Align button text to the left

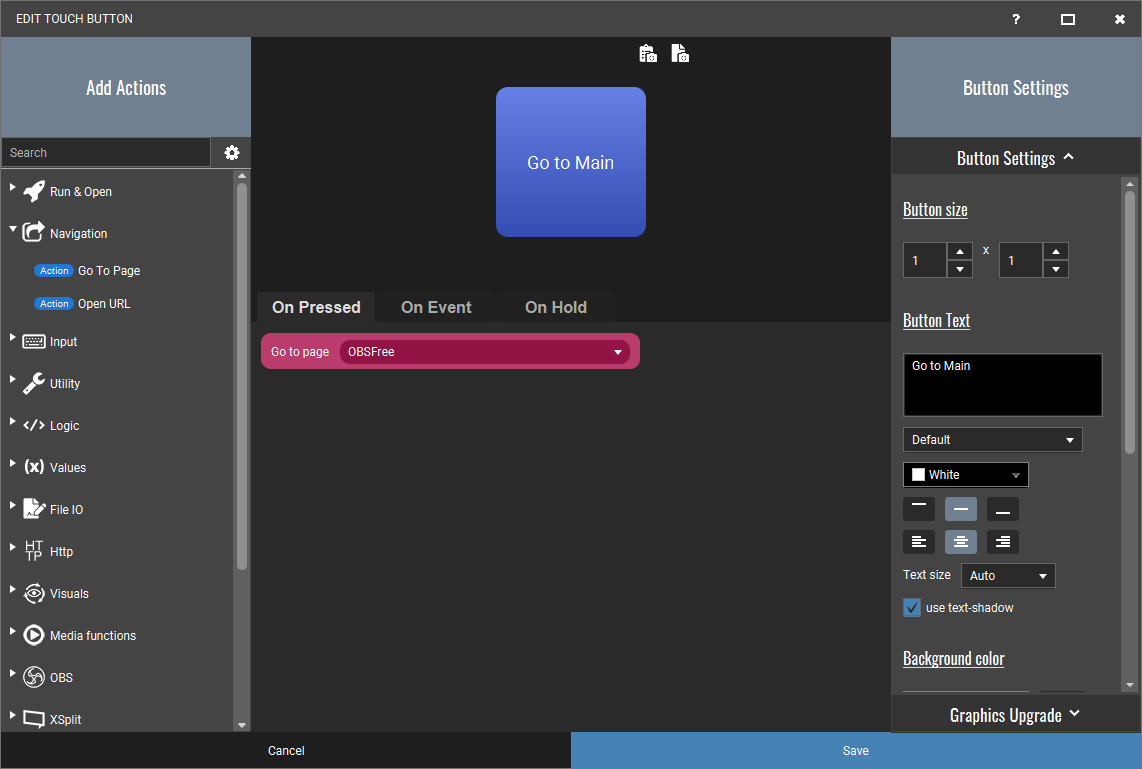point(919,542)
